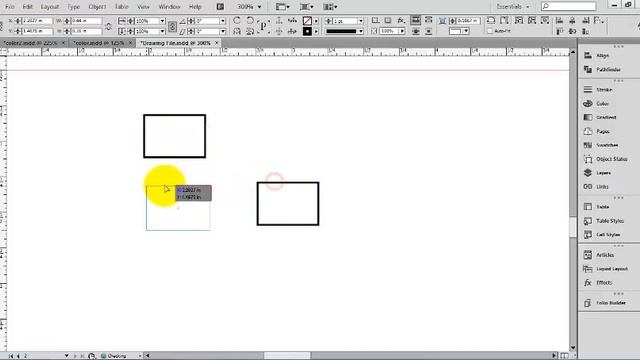Open the Align panel
Image resolution: width=640 pixels, height=360 pixels.
(597, 56)
